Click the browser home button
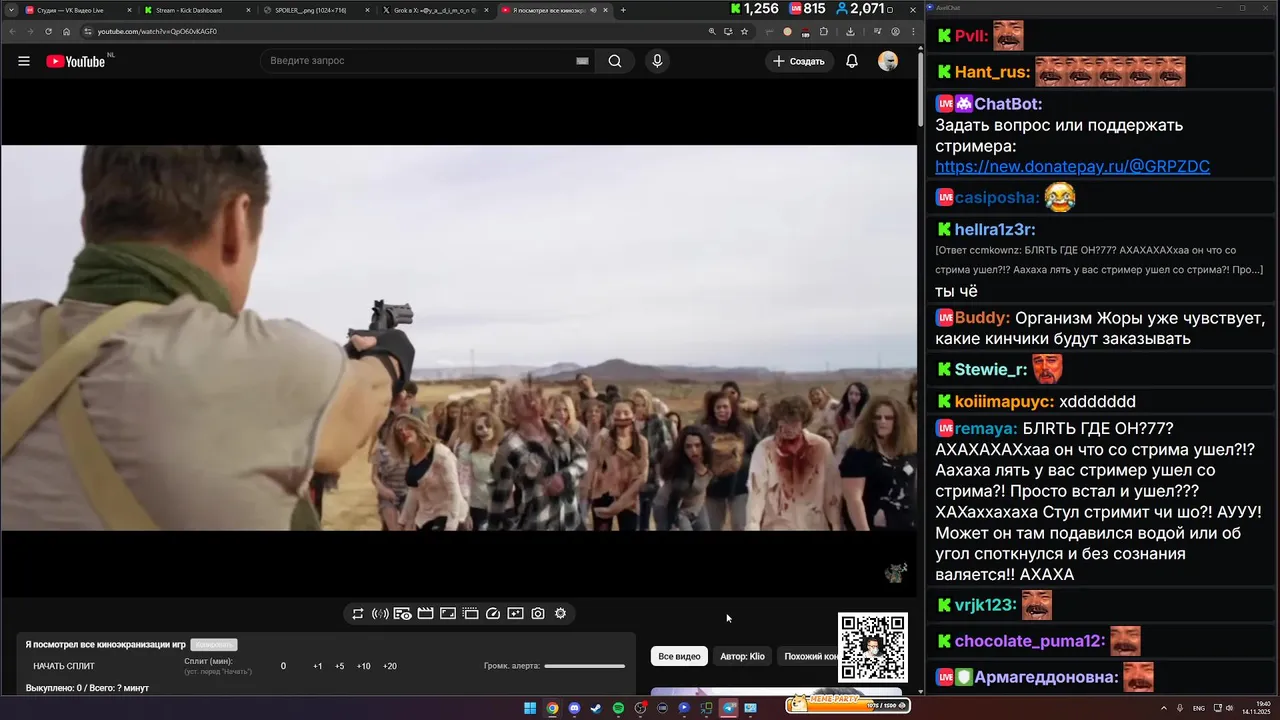The height and width of the screenshot is (720, 1280). (67, 31)
